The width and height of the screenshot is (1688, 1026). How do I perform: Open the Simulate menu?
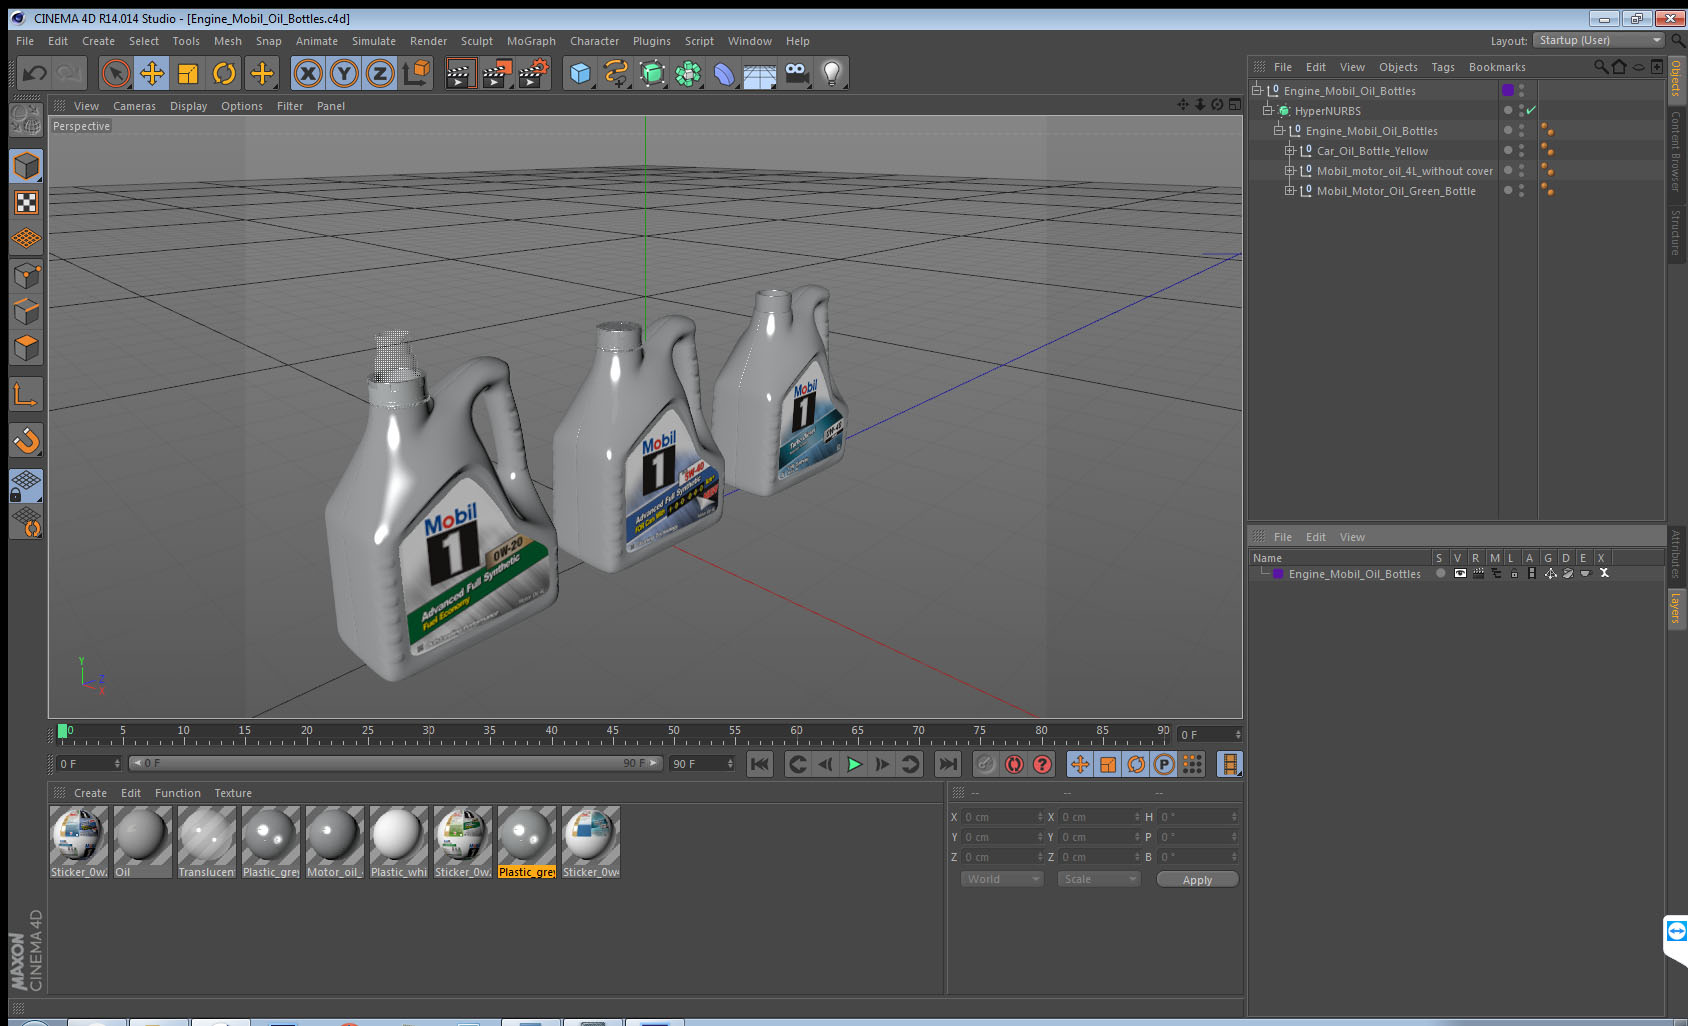point(373,41)
